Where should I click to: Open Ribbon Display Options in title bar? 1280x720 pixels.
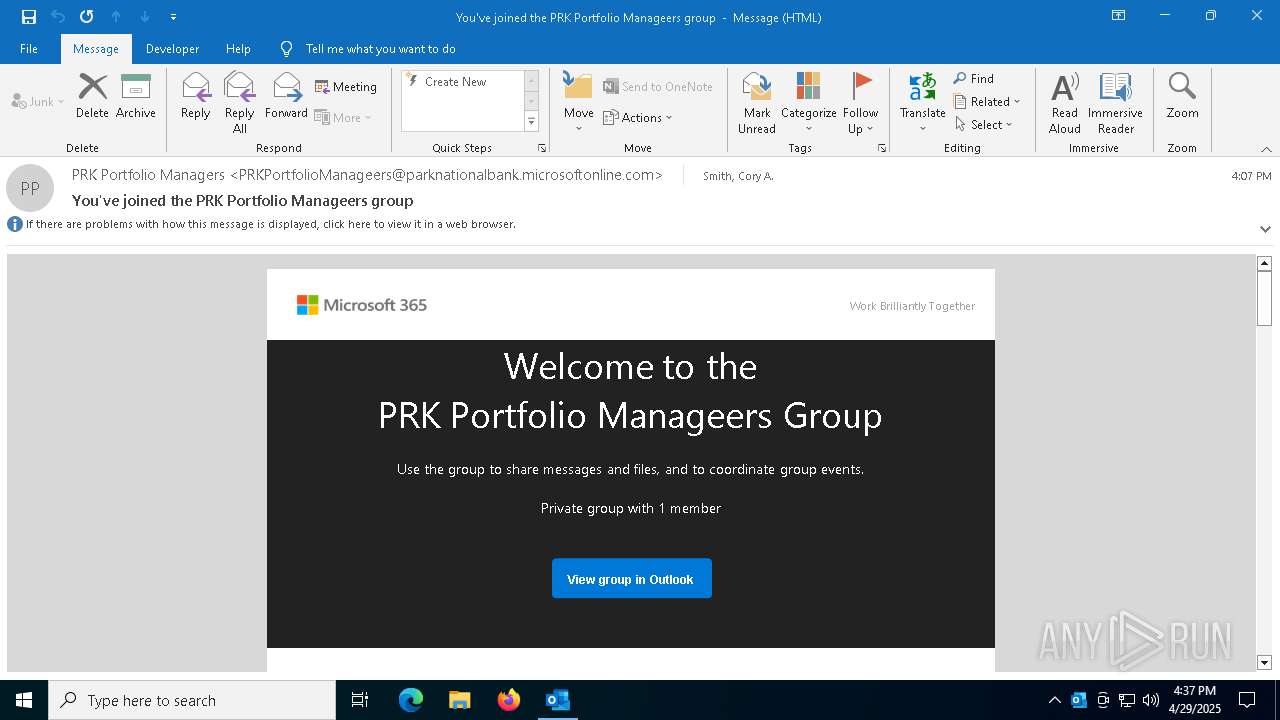1119,16
